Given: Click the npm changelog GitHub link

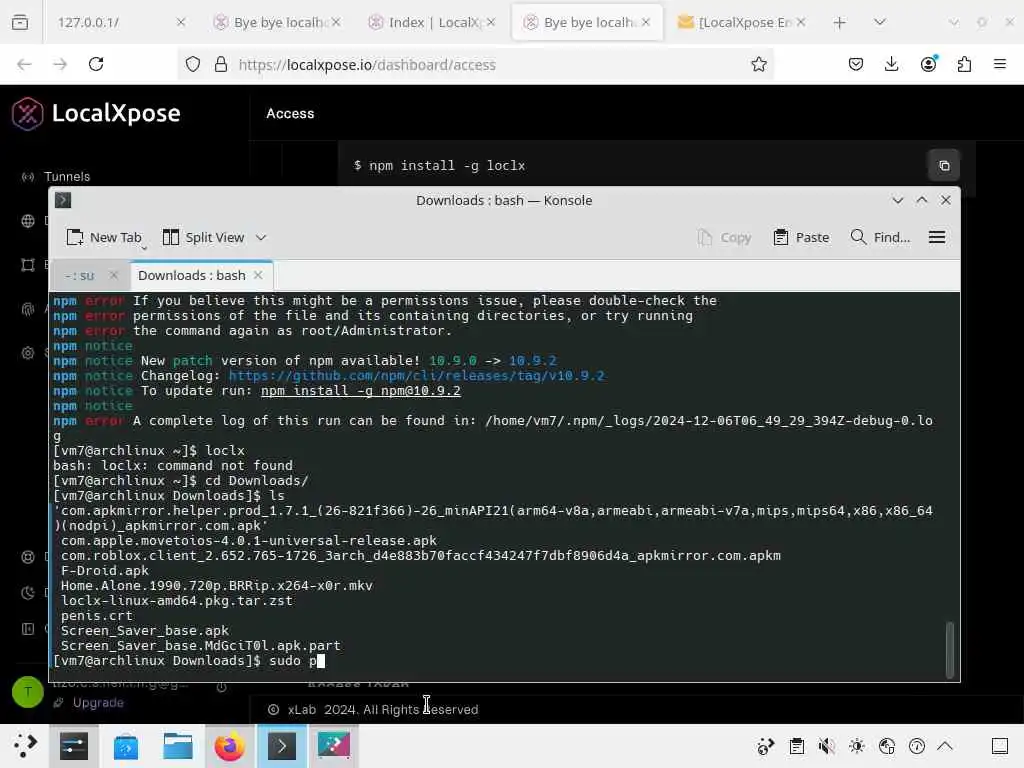Looking at the screenshot, I should (x=416, y=376).
